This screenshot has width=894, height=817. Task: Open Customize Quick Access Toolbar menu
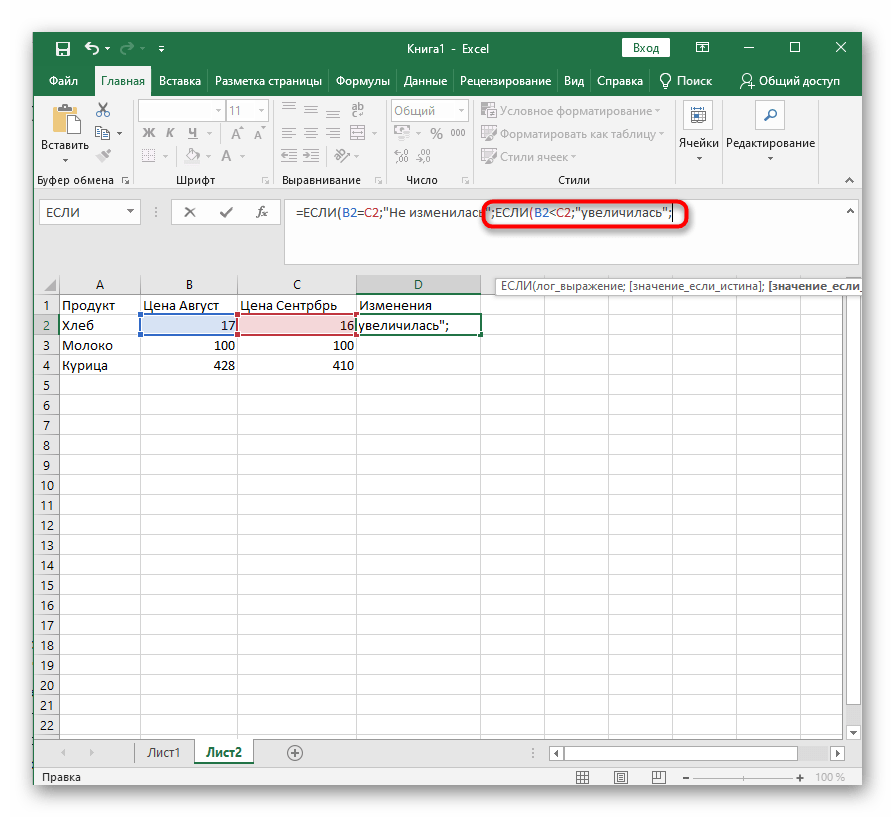[161, 49]
